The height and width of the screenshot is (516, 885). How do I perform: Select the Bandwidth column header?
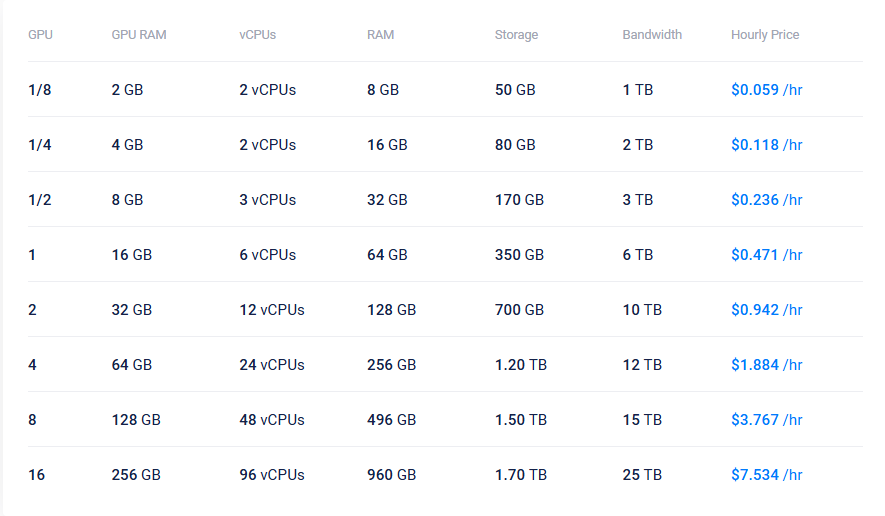tap(652, 34)
